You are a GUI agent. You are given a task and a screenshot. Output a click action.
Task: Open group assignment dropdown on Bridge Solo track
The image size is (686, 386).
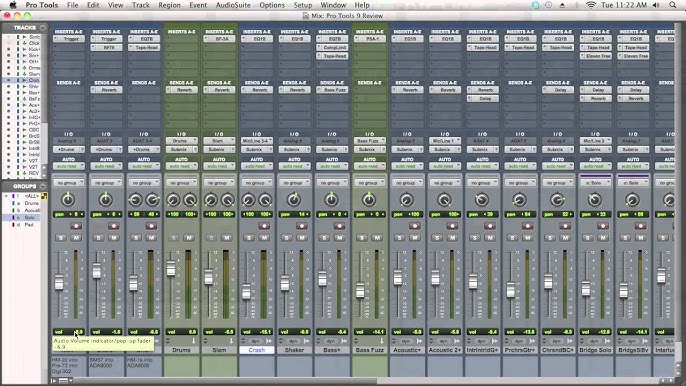click(x=595, y=183)
